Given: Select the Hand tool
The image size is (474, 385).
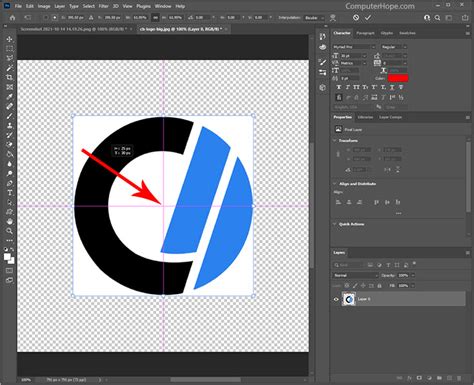Looking at the screenshot, I should click(9, 221).
